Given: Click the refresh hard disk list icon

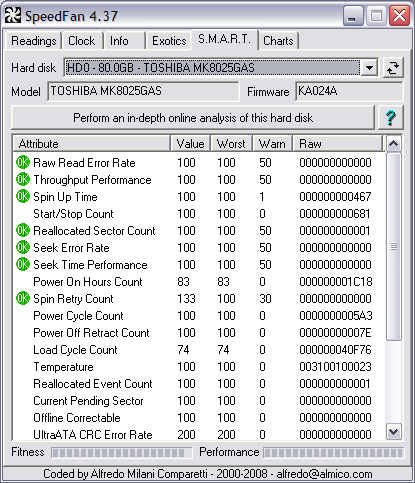Looking at the screenshot, I should (x=393, y=68).
